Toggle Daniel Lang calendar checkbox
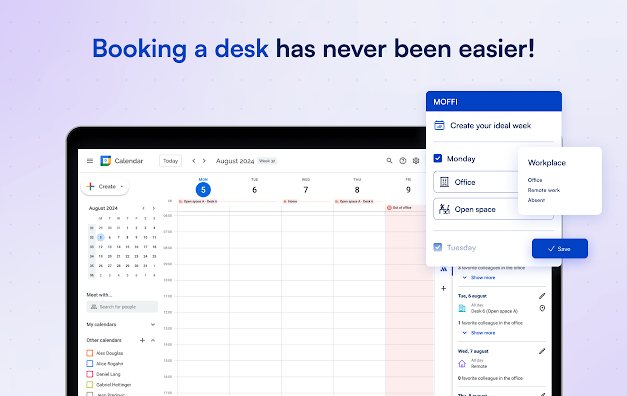Screen dimensions: 627x396 (x=90, y=374)
